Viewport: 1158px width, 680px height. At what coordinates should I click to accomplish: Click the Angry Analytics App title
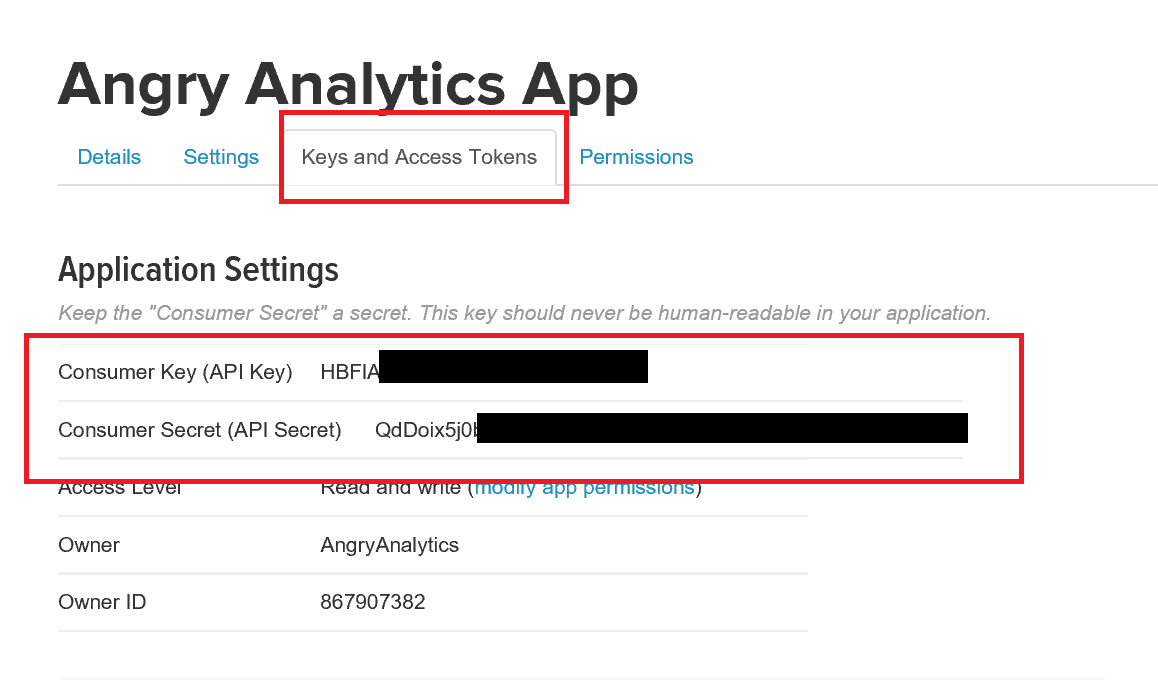point(348,86)
